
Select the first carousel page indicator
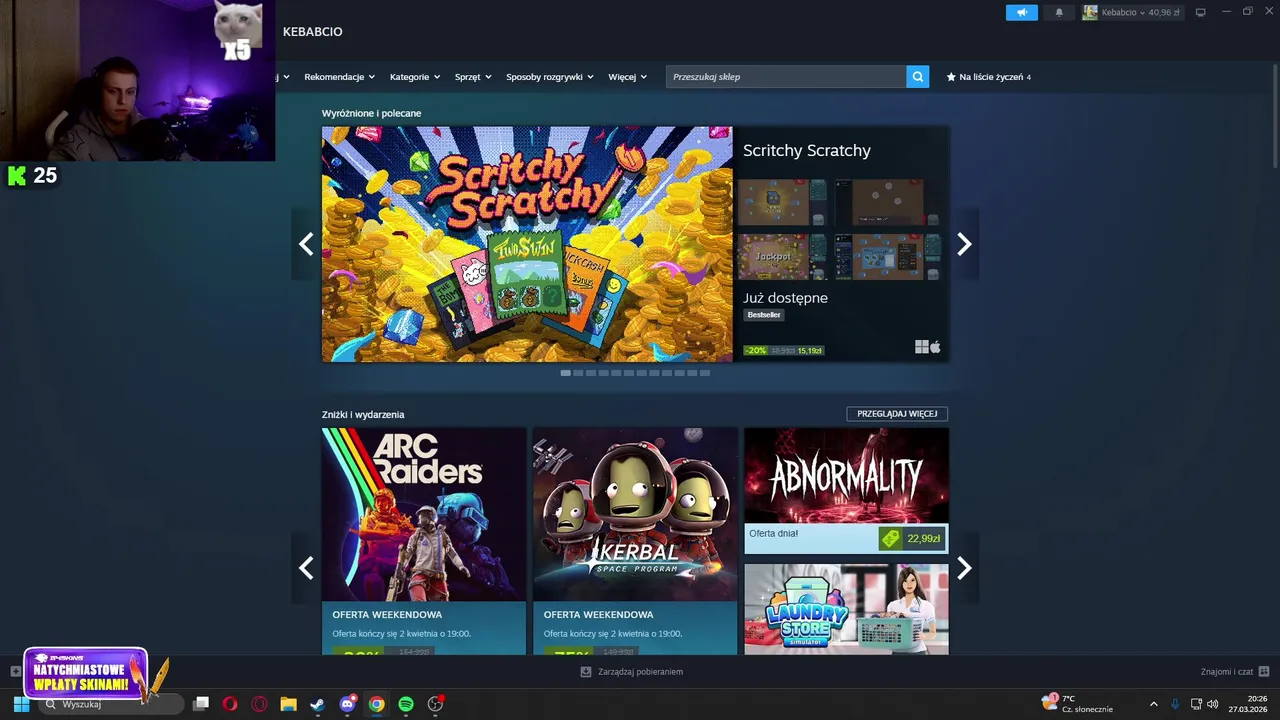pyautogui.click(x=566, y=373)
